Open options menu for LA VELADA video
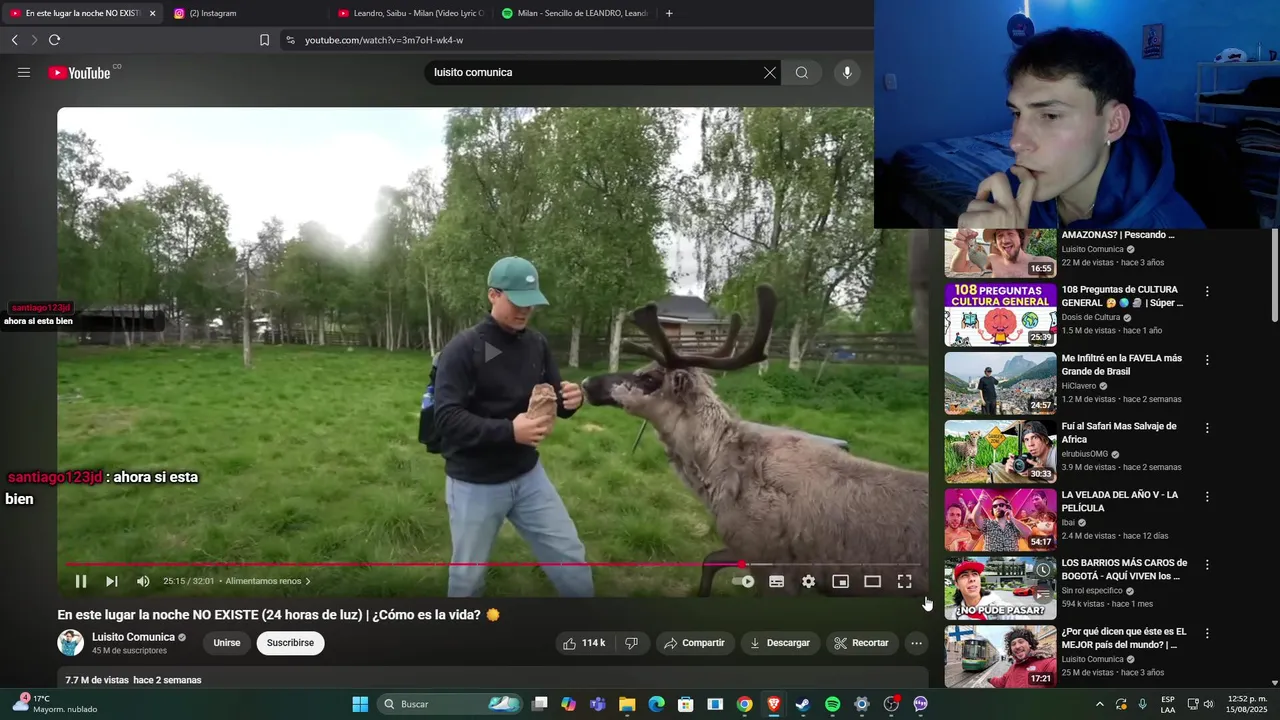This screenshot has height=720, width=1280. point(1207,496)
